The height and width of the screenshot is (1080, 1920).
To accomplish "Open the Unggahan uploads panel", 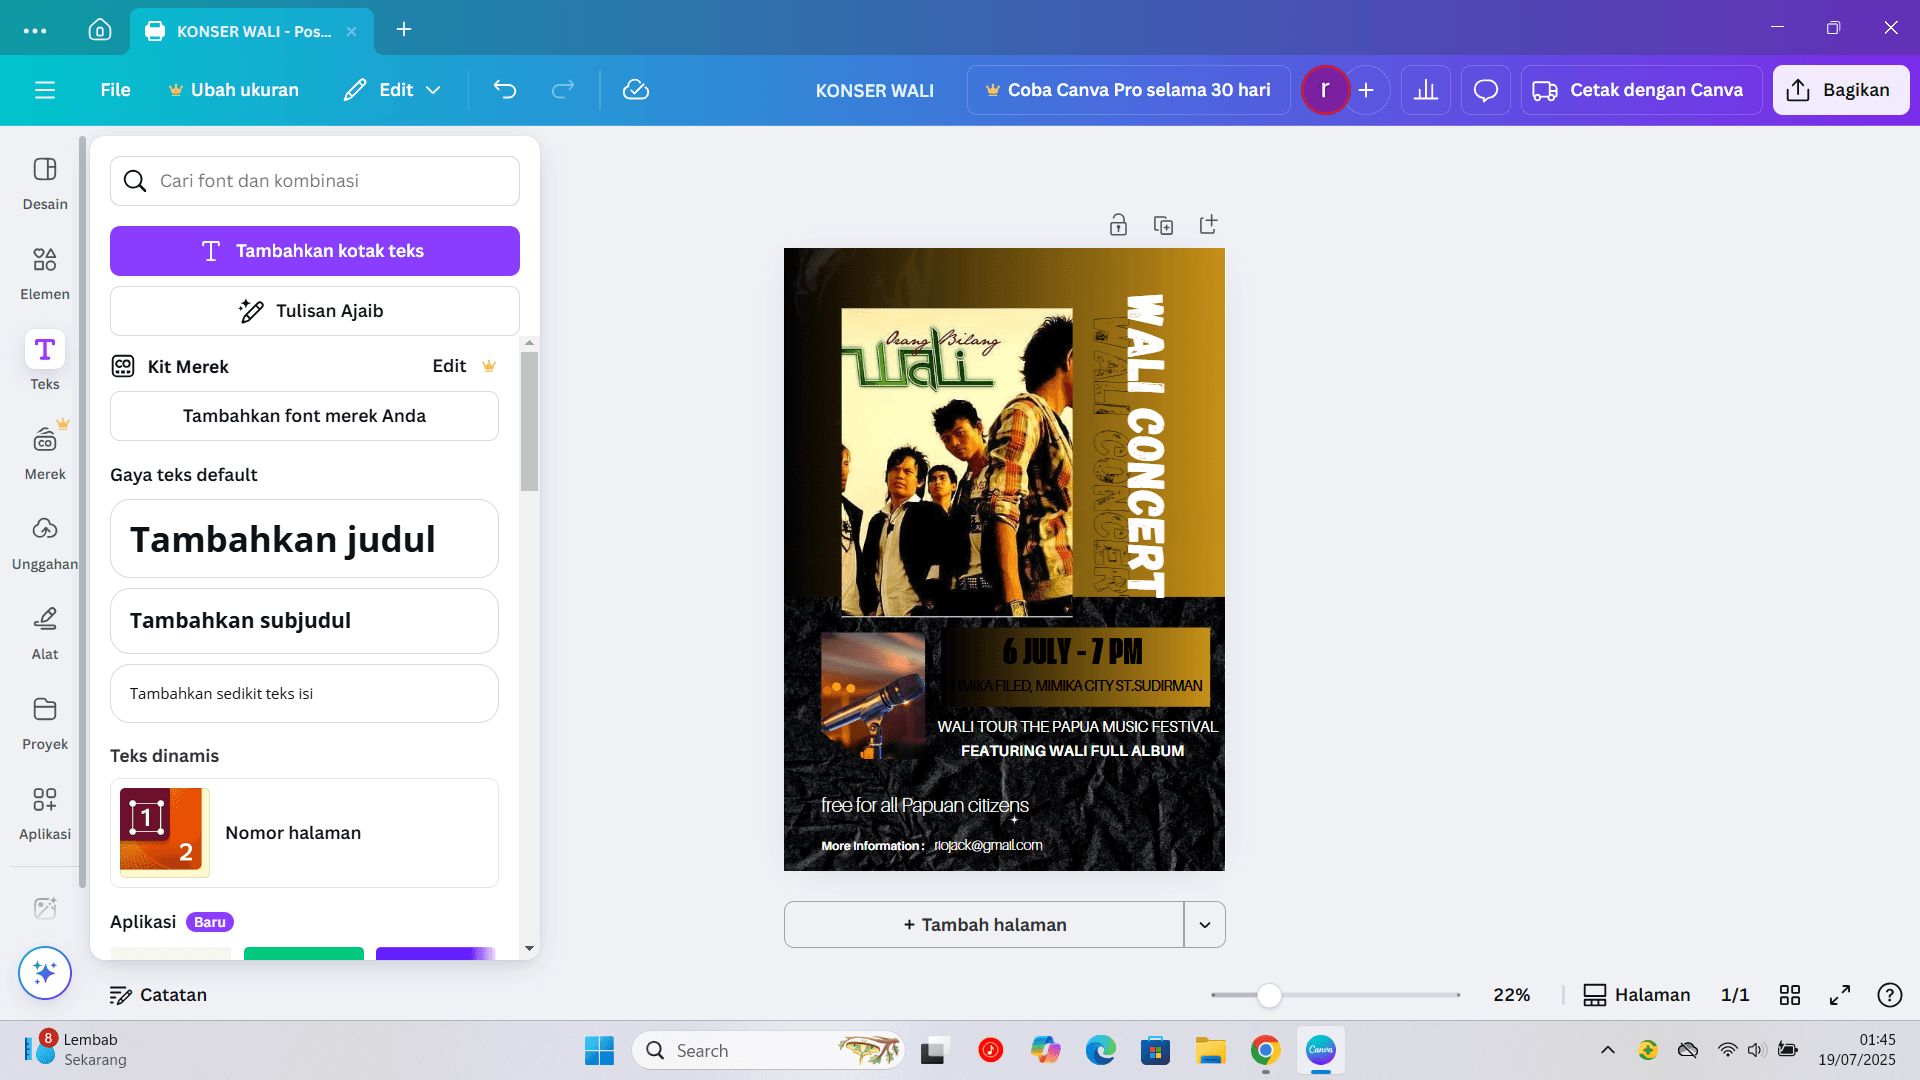I will [x=45, y=544].
